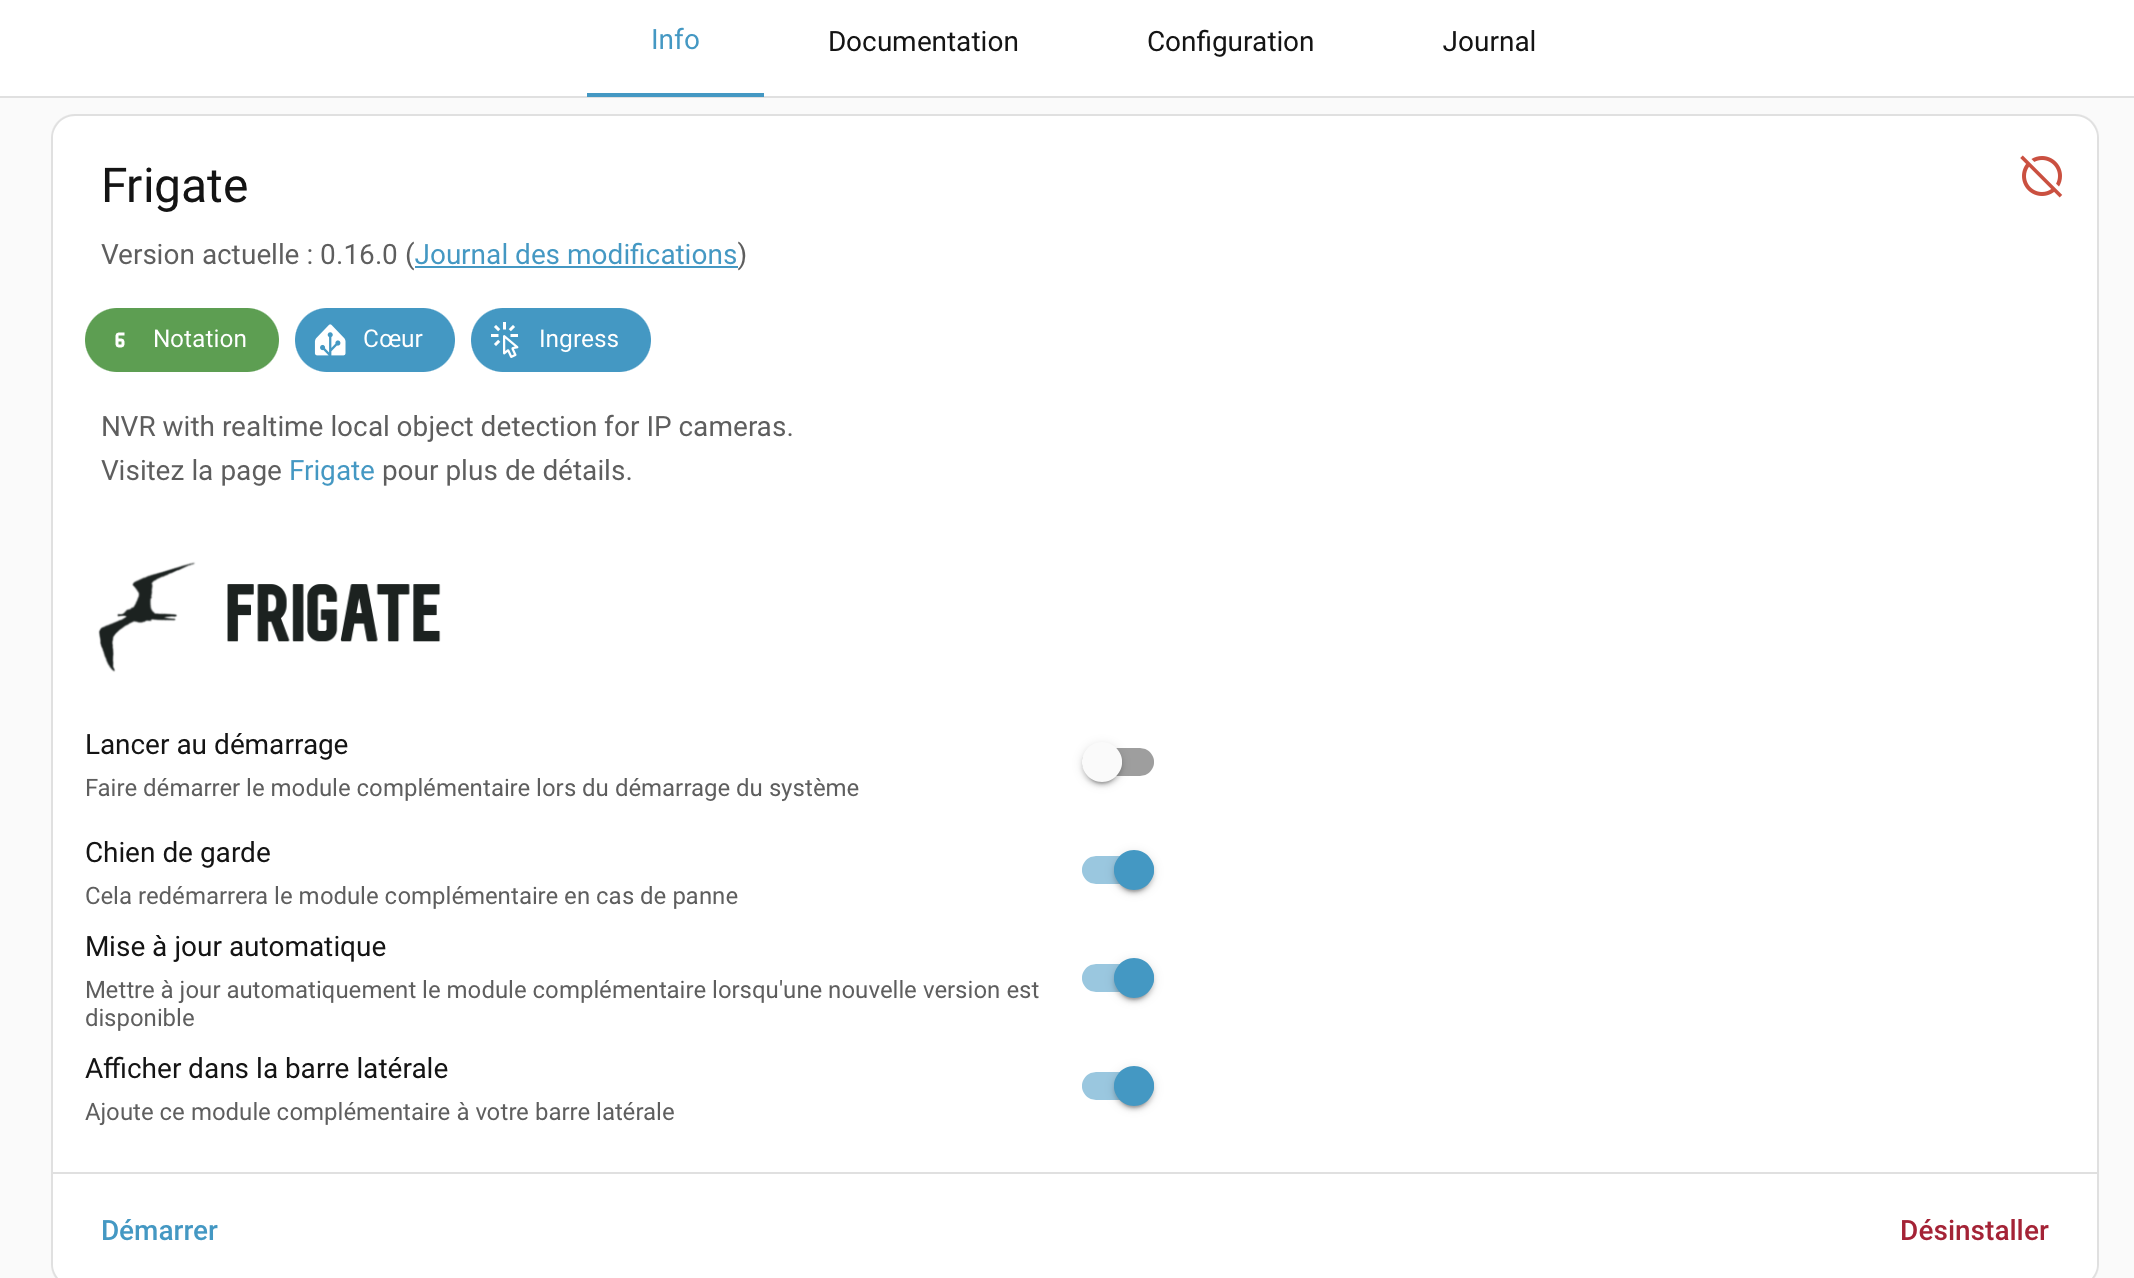The height and width of the screenshot is (1278, 2134).
Task: Click the Home Assistant house icon in the Cœur chip
Action: (x=330, y=340)
